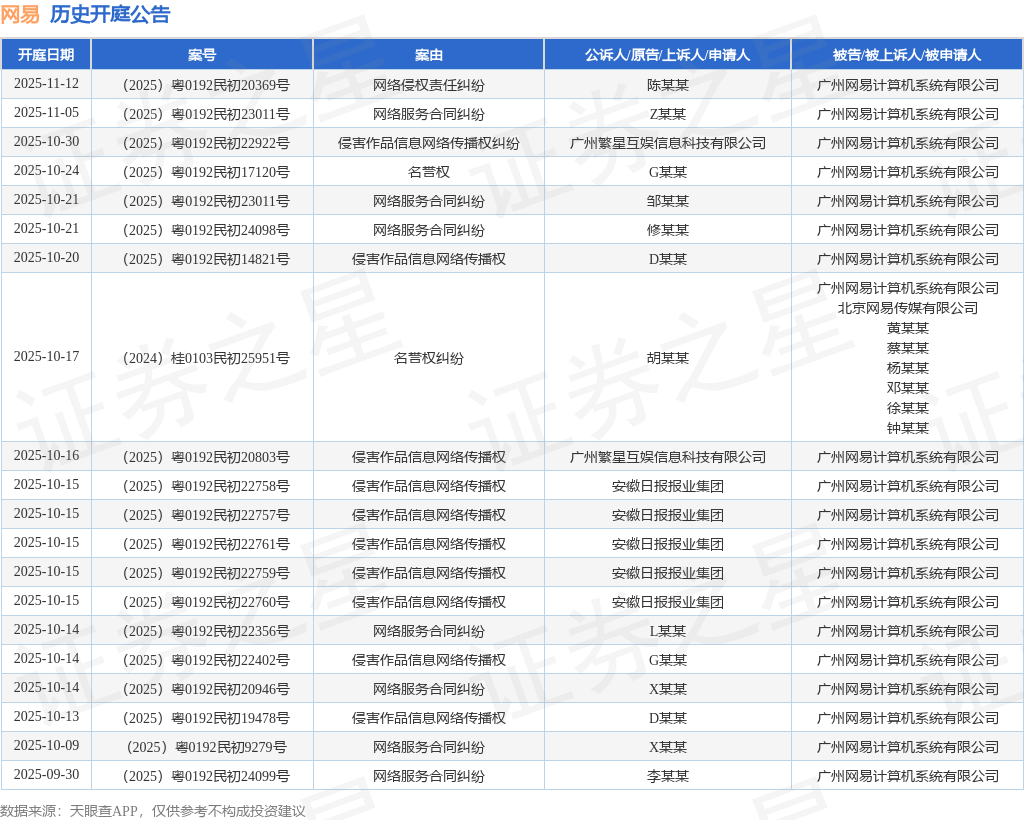Select the date cell 2025-10-24
The height and width of the screenshot is (820, 1024).
click(46, 170)
